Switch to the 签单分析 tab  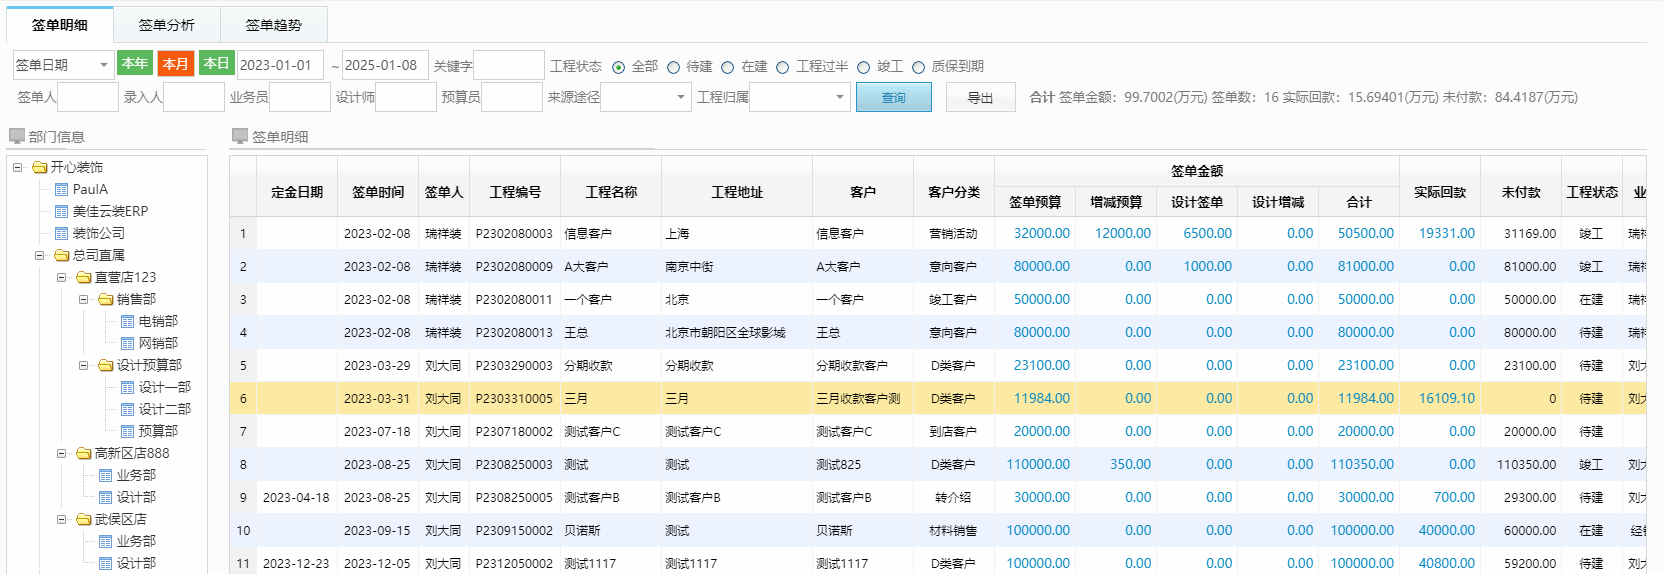pyautogui.click(x=166, y=25)
